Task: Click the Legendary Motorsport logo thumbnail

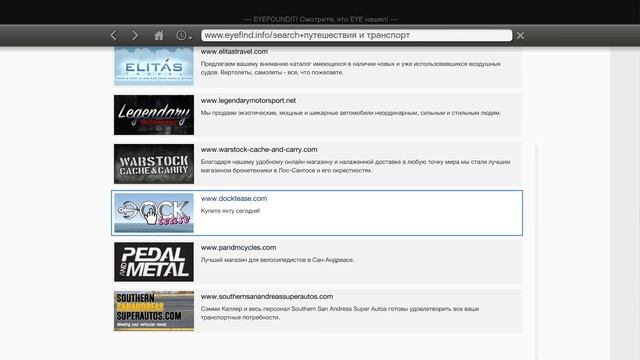Action: [154, 115]
